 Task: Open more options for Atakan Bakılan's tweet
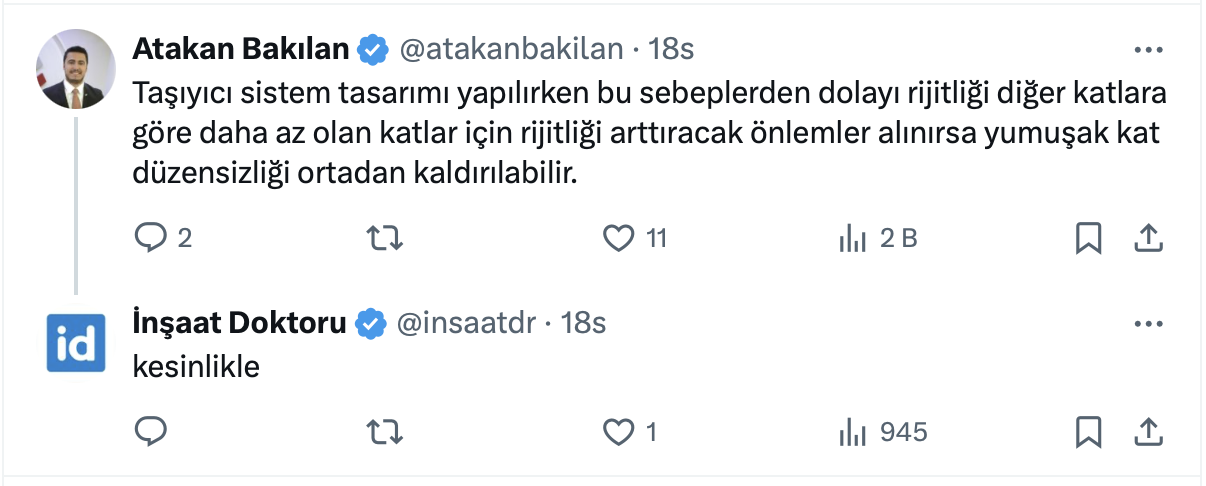pos(1147,49)
